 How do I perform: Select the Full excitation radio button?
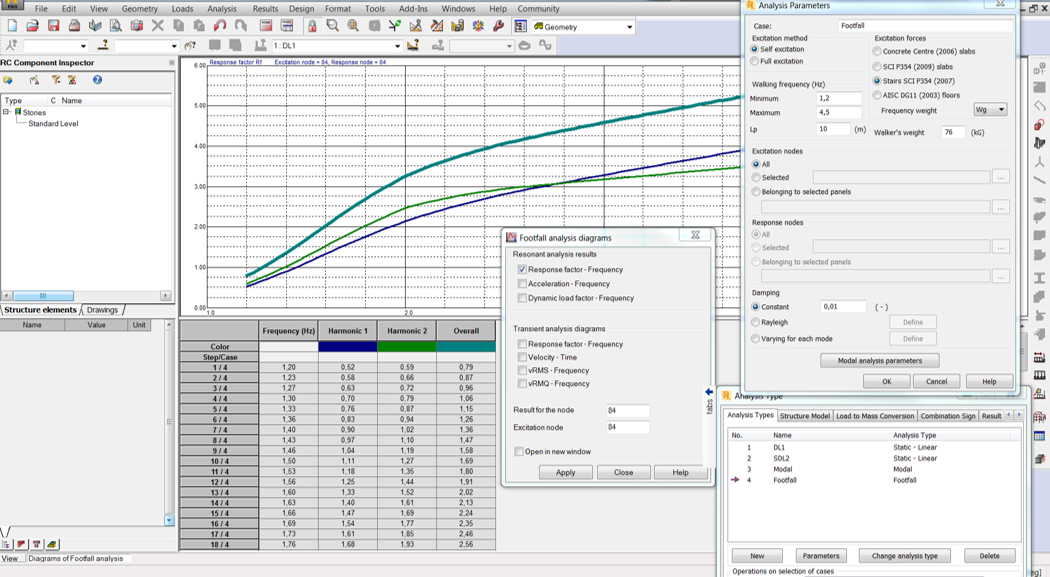tap(755, 62)
